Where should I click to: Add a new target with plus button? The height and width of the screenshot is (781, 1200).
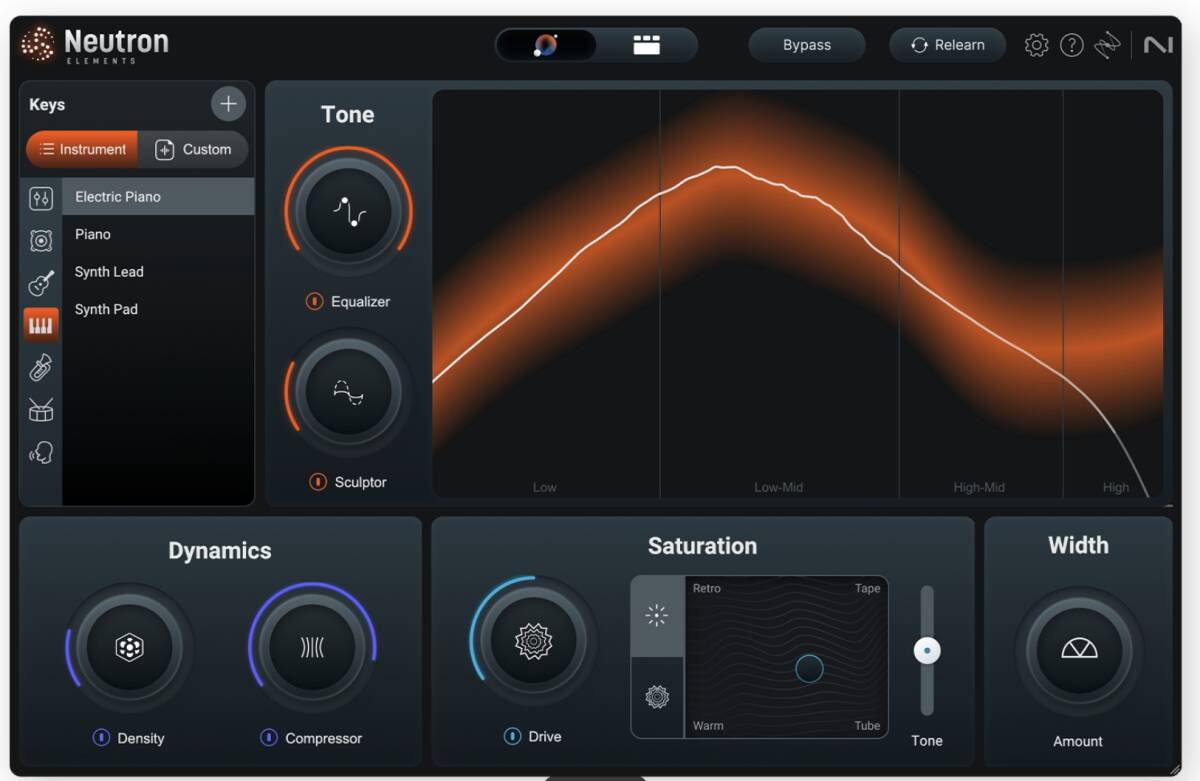(228, 103)
